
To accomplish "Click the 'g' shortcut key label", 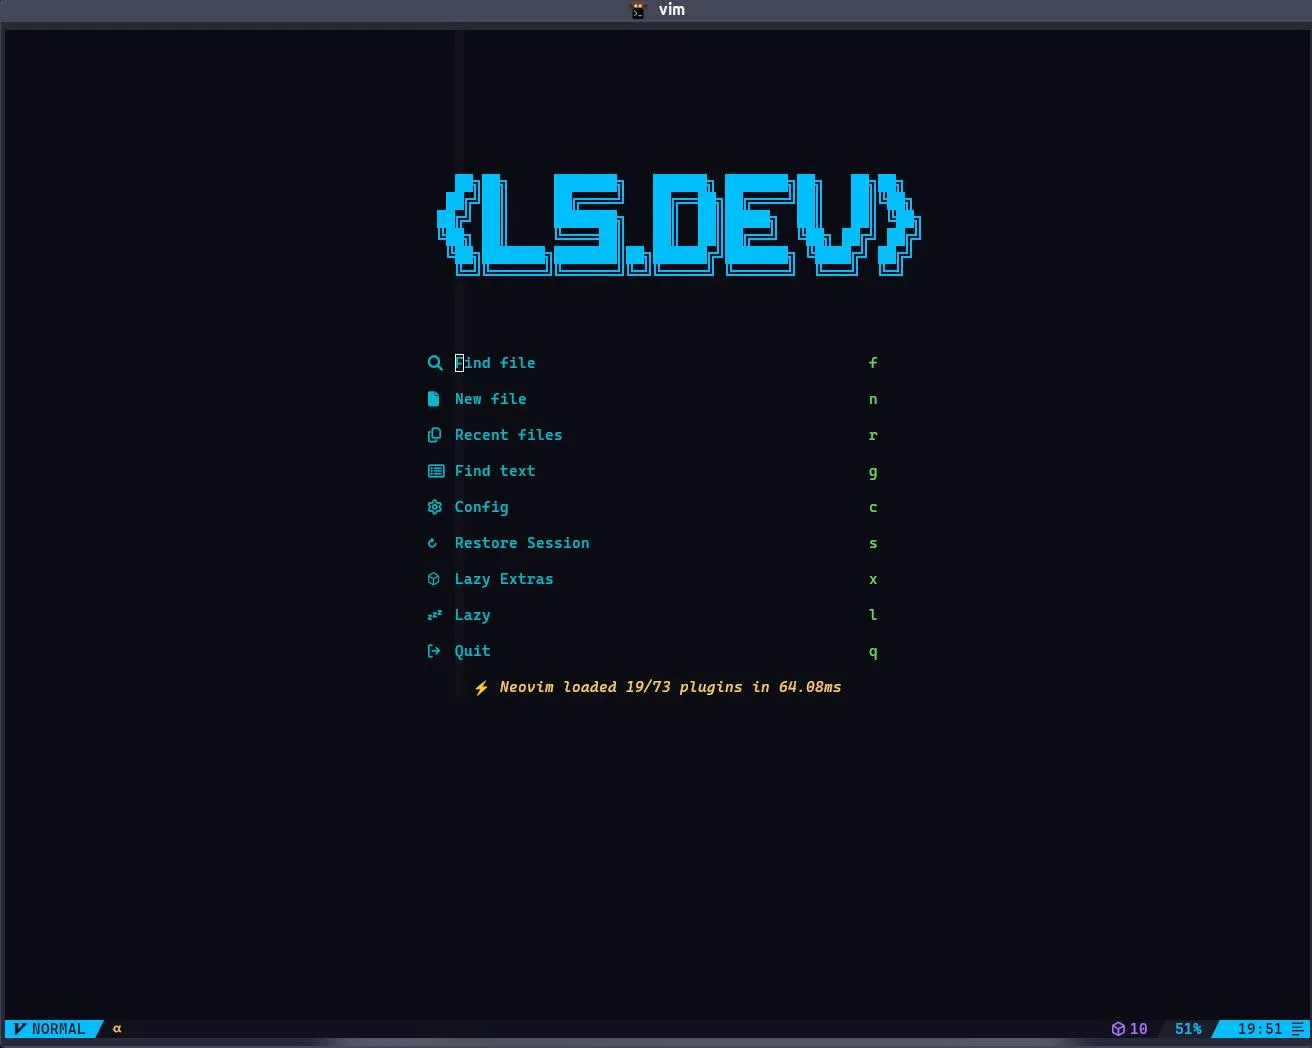I will pos(873,472).
